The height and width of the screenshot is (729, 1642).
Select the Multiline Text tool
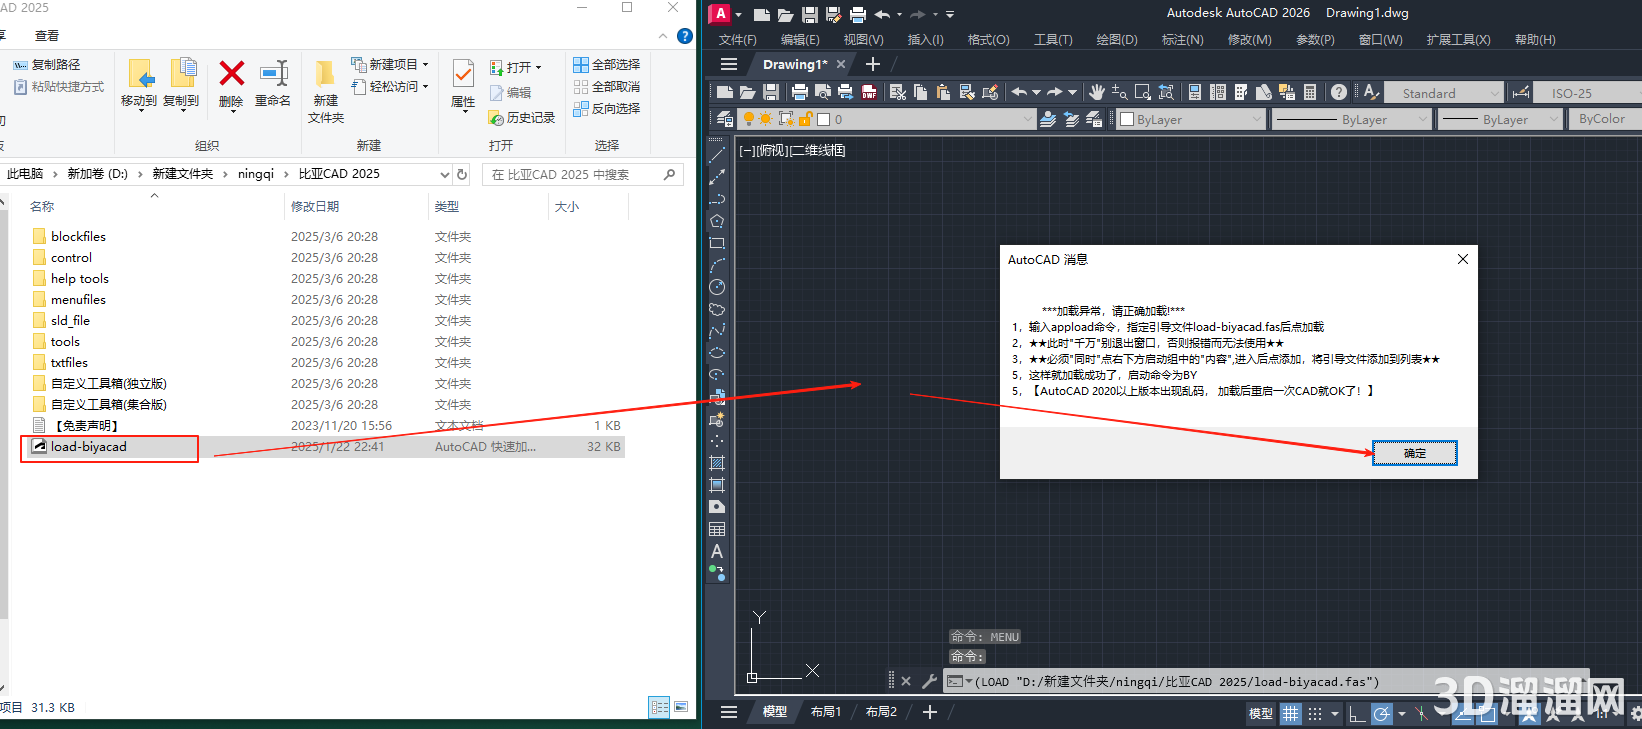[717, 551]
